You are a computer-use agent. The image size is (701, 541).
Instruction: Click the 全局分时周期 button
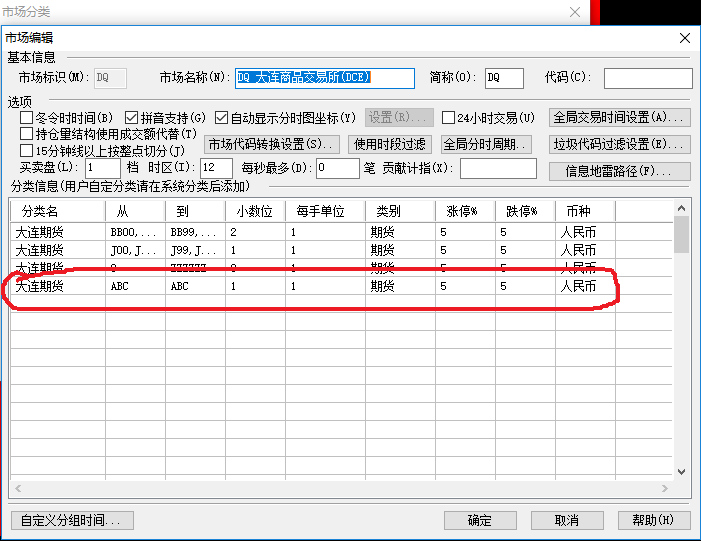click(x=486, y=144)
